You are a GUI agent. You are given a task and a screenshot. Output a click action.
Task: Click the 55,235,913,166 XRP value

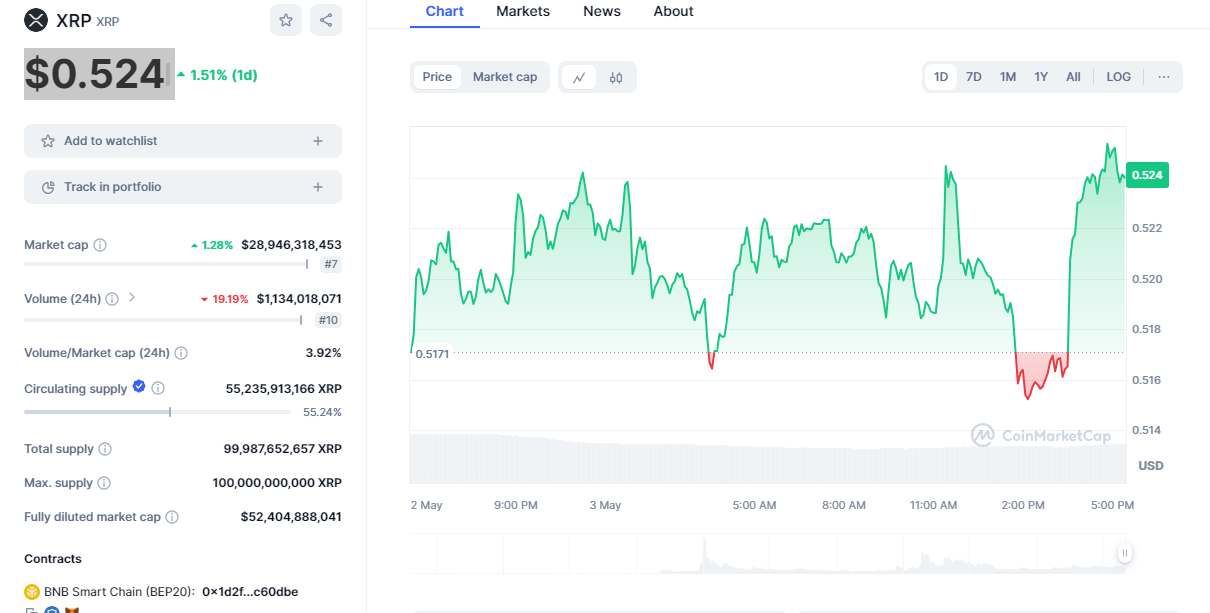pos(284,389)
